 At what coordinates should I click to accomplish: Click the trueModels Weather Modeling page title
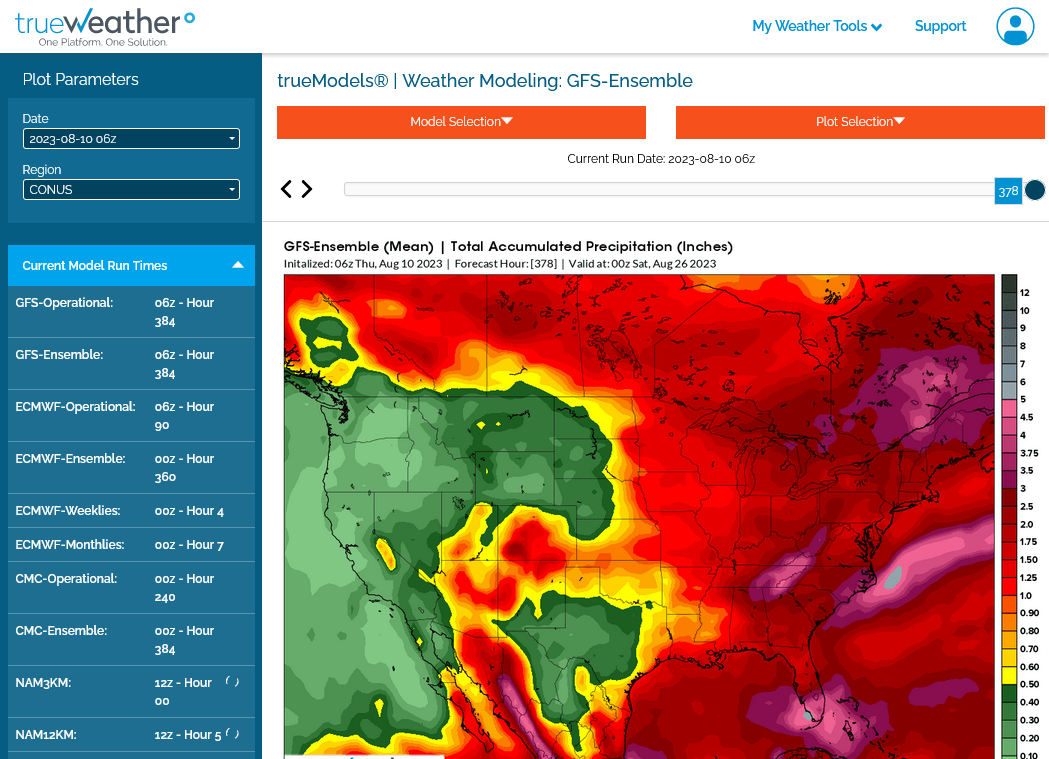(x=485, y=81)
